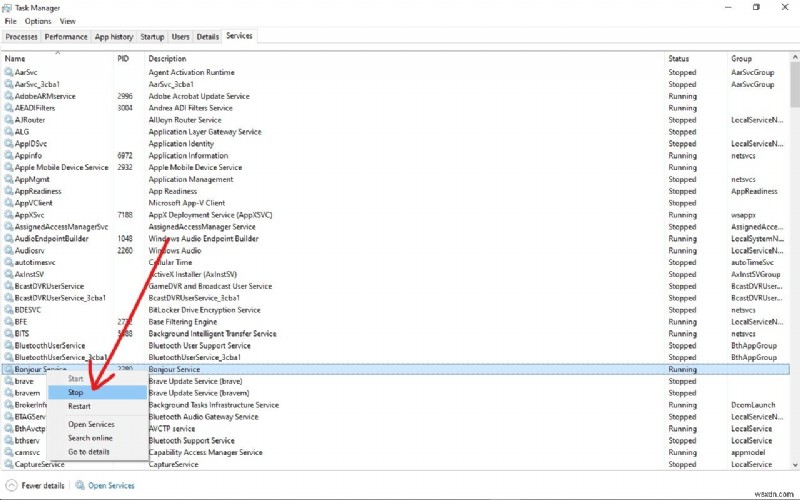Screen dimensions: 800x500
Task: Select the AxInstSV service name
Action: (30, 274)
